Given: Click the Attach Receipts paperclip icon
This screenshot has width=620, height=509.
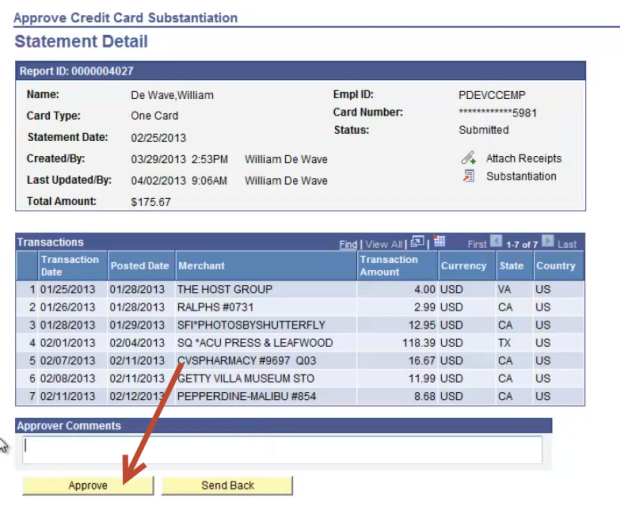Looking at the screenshot, I should click(x=468, y=158).
